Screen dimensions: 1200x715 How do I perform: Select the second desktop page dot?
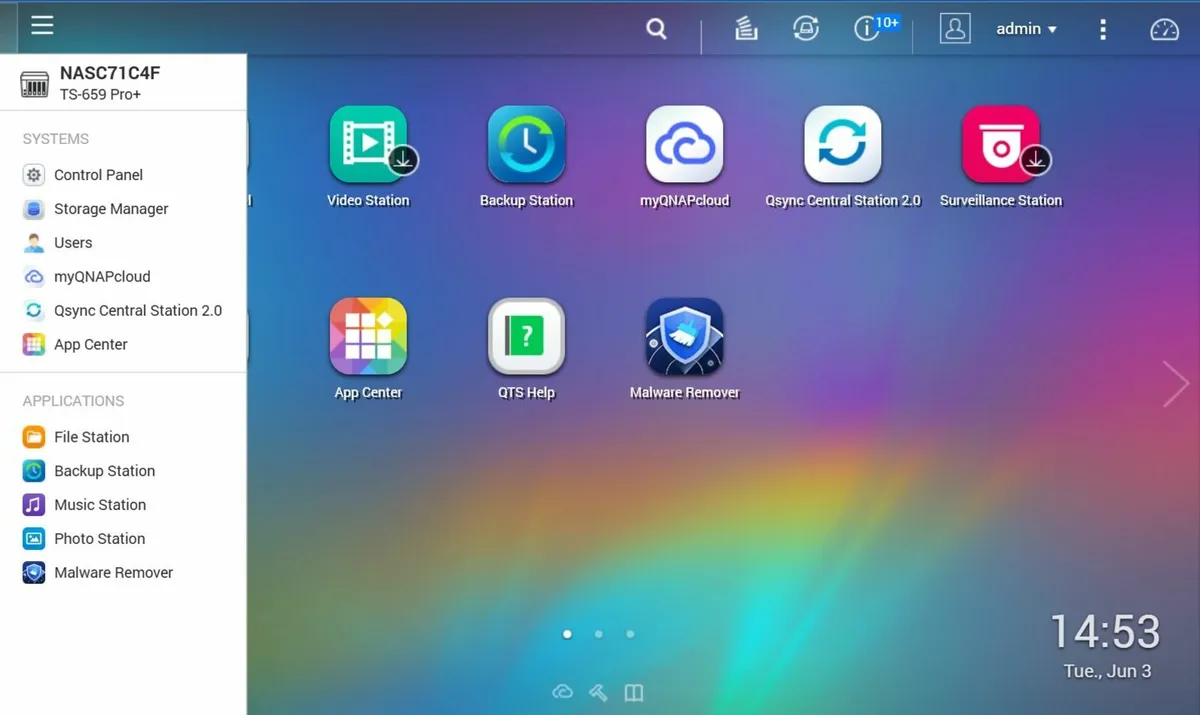(598, 634)
